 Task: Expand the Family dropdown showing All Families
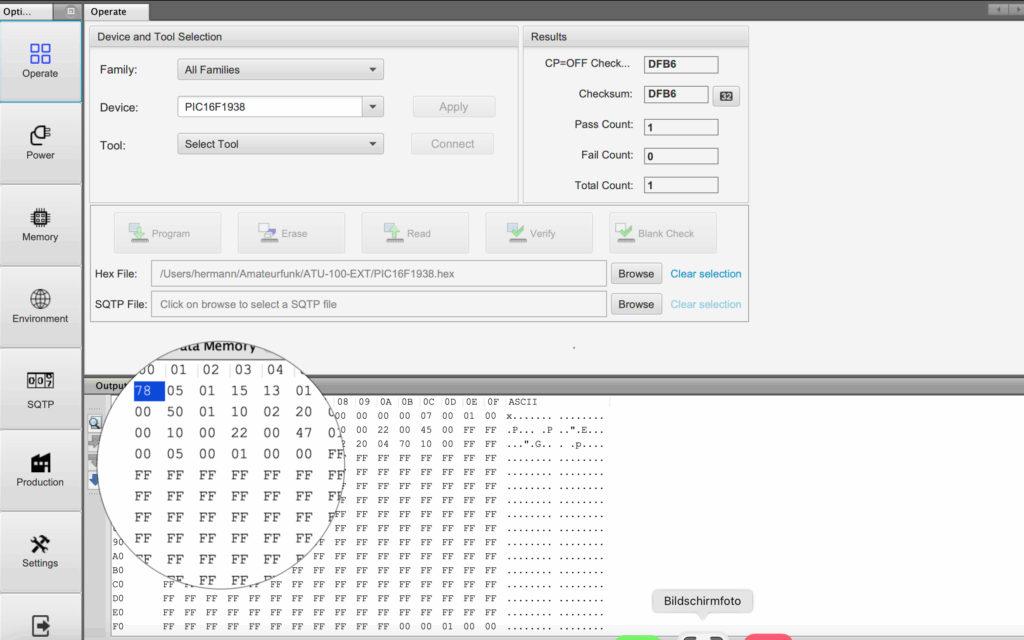pyautogui.click(x=282, y=70)
